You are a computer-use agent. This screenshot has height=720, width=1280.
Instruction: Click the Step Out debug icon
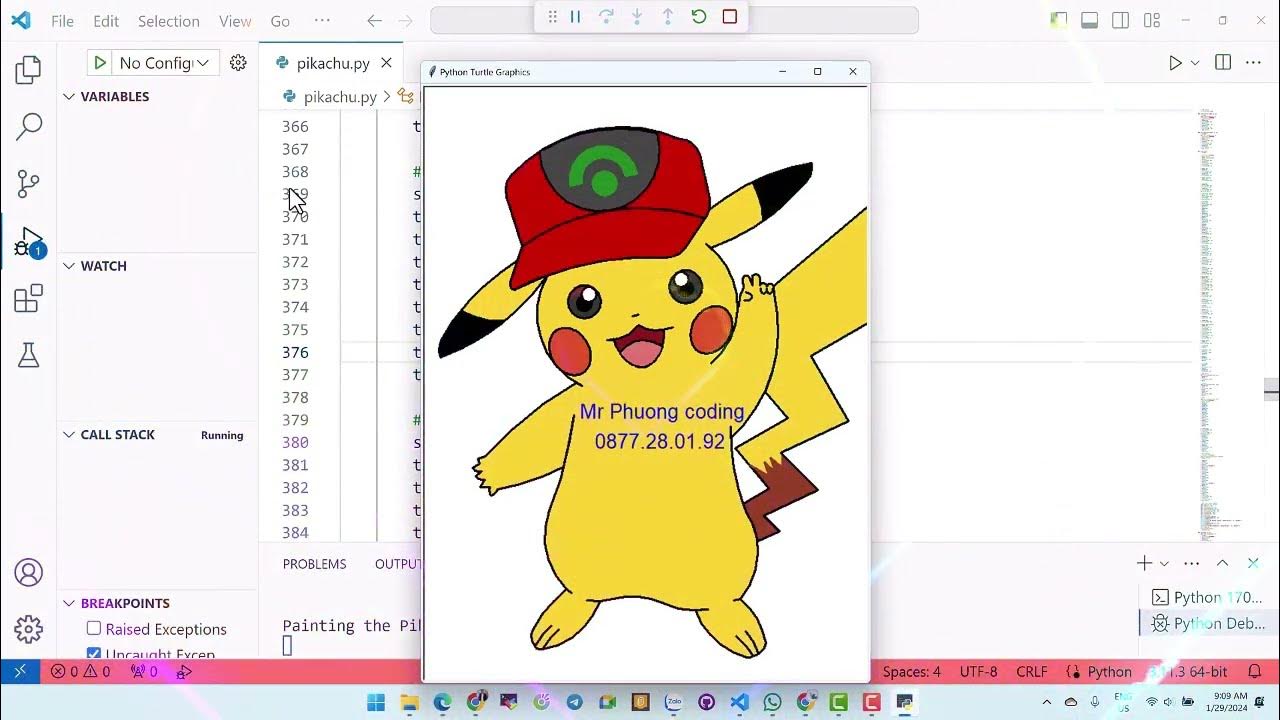pyautogui.click(x=668, y=16)
